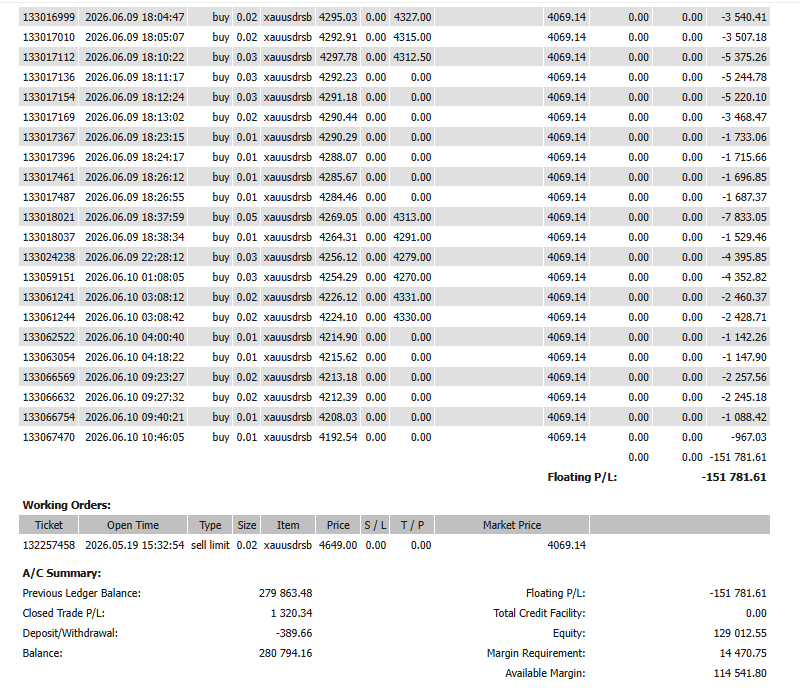Viewport: 800px width, 688px height.
Task: Click ticket 133017010 in the list
Action: [48, 37]
